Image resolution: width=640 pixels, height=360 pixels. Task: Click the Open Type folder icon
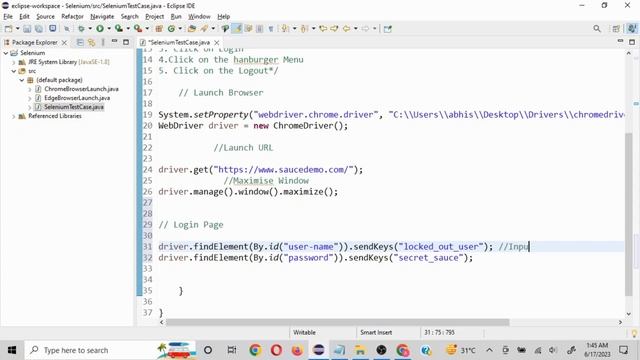coord(191,29)
